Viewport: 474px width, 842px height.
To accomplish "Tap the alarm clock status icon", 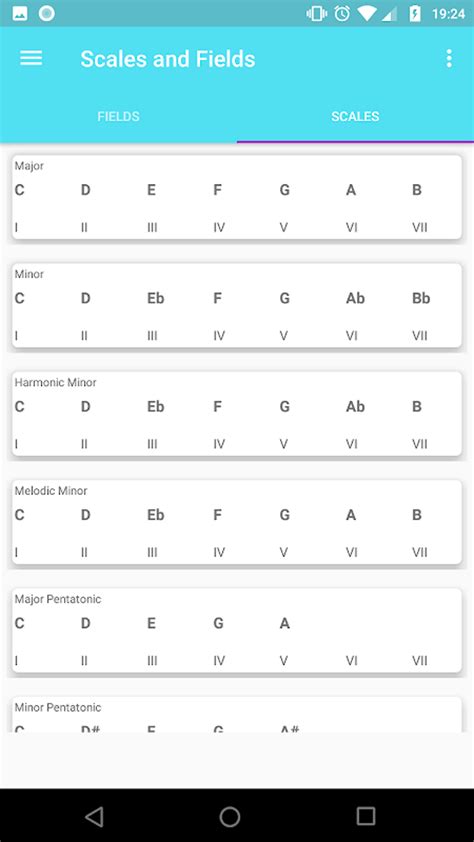I will point(342,13).
